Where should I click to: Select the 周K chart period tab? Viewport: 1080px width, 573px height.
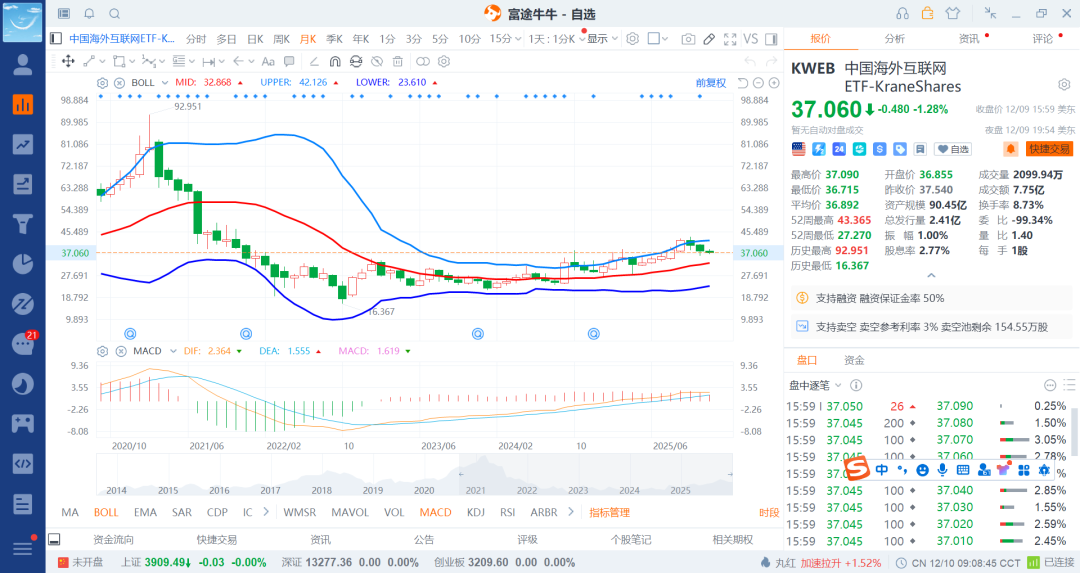pos(281,39)
